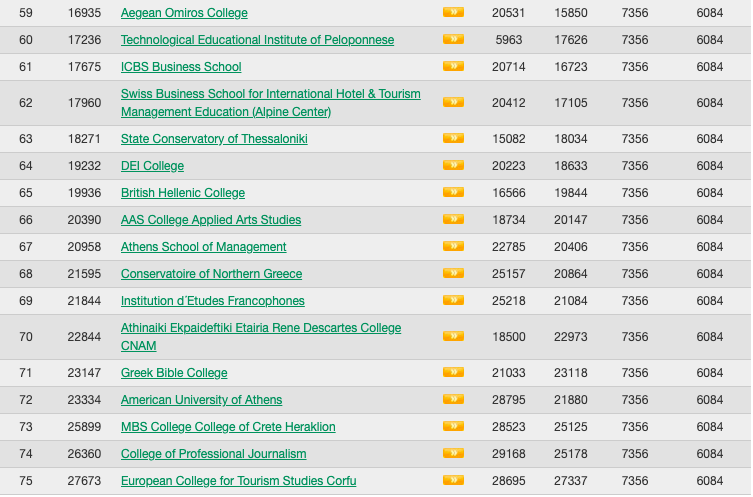Click orange details arrow for Conservatoire of Northern Greece

tap(453, 273)
